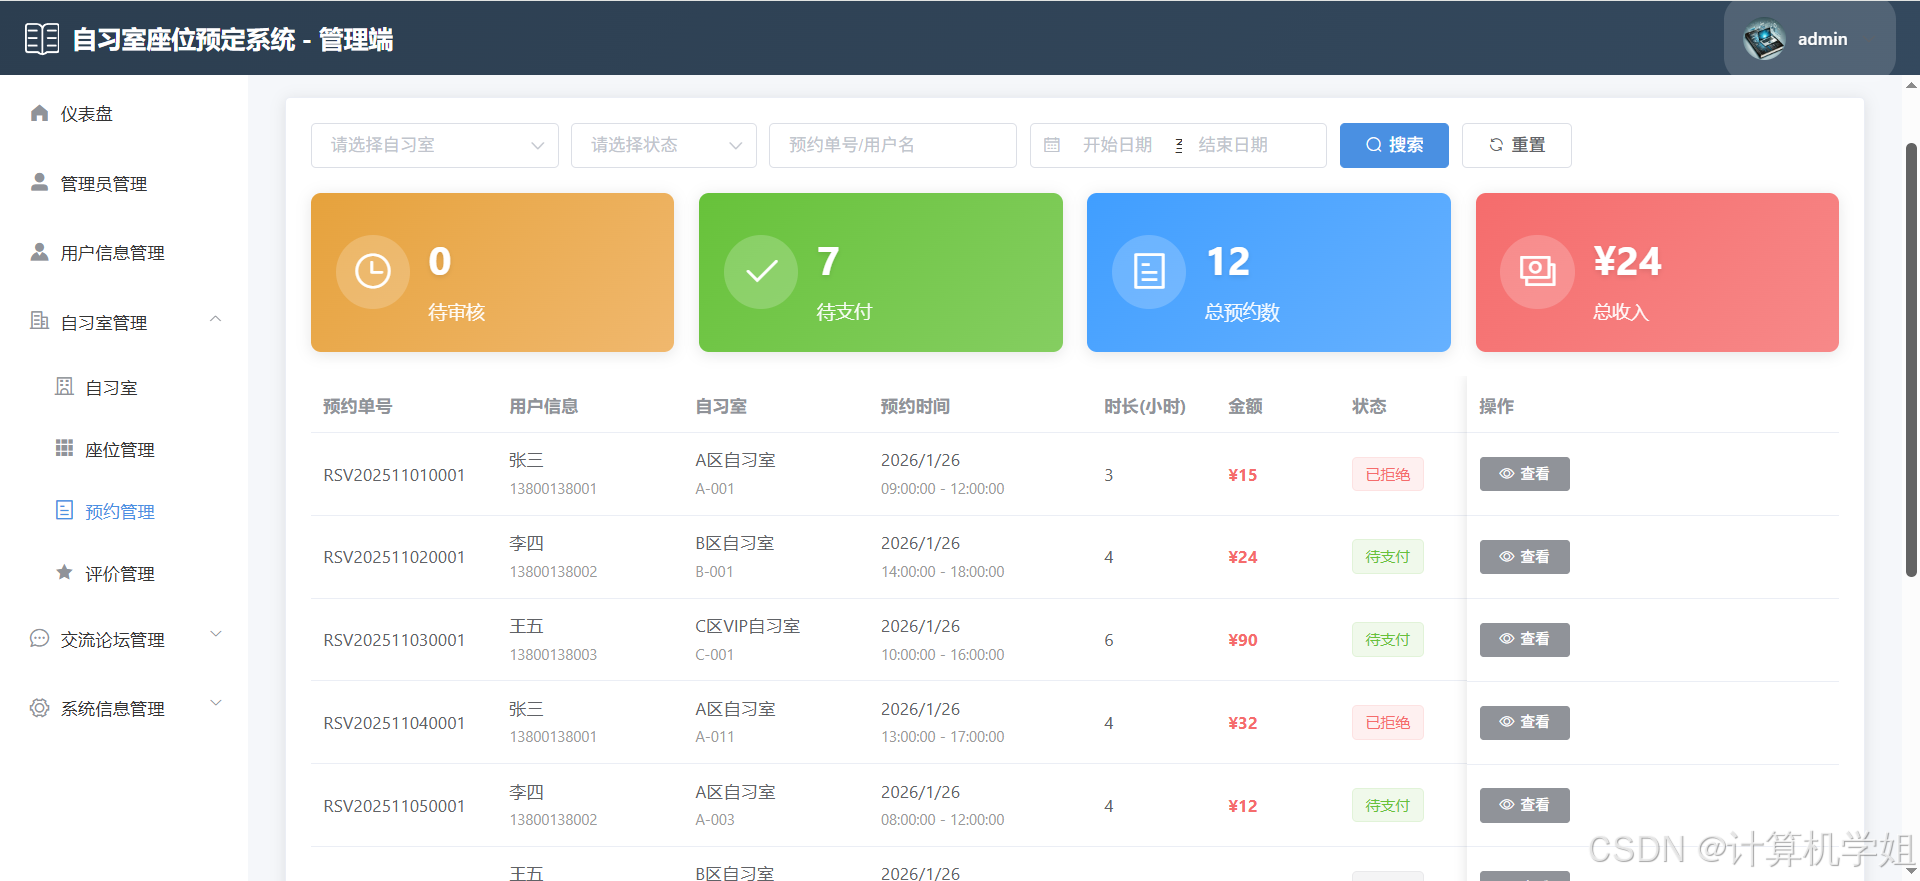Click the 开始日期 date field
This screenshot has width=1920, height=881.
click(x=1118, y=145)
